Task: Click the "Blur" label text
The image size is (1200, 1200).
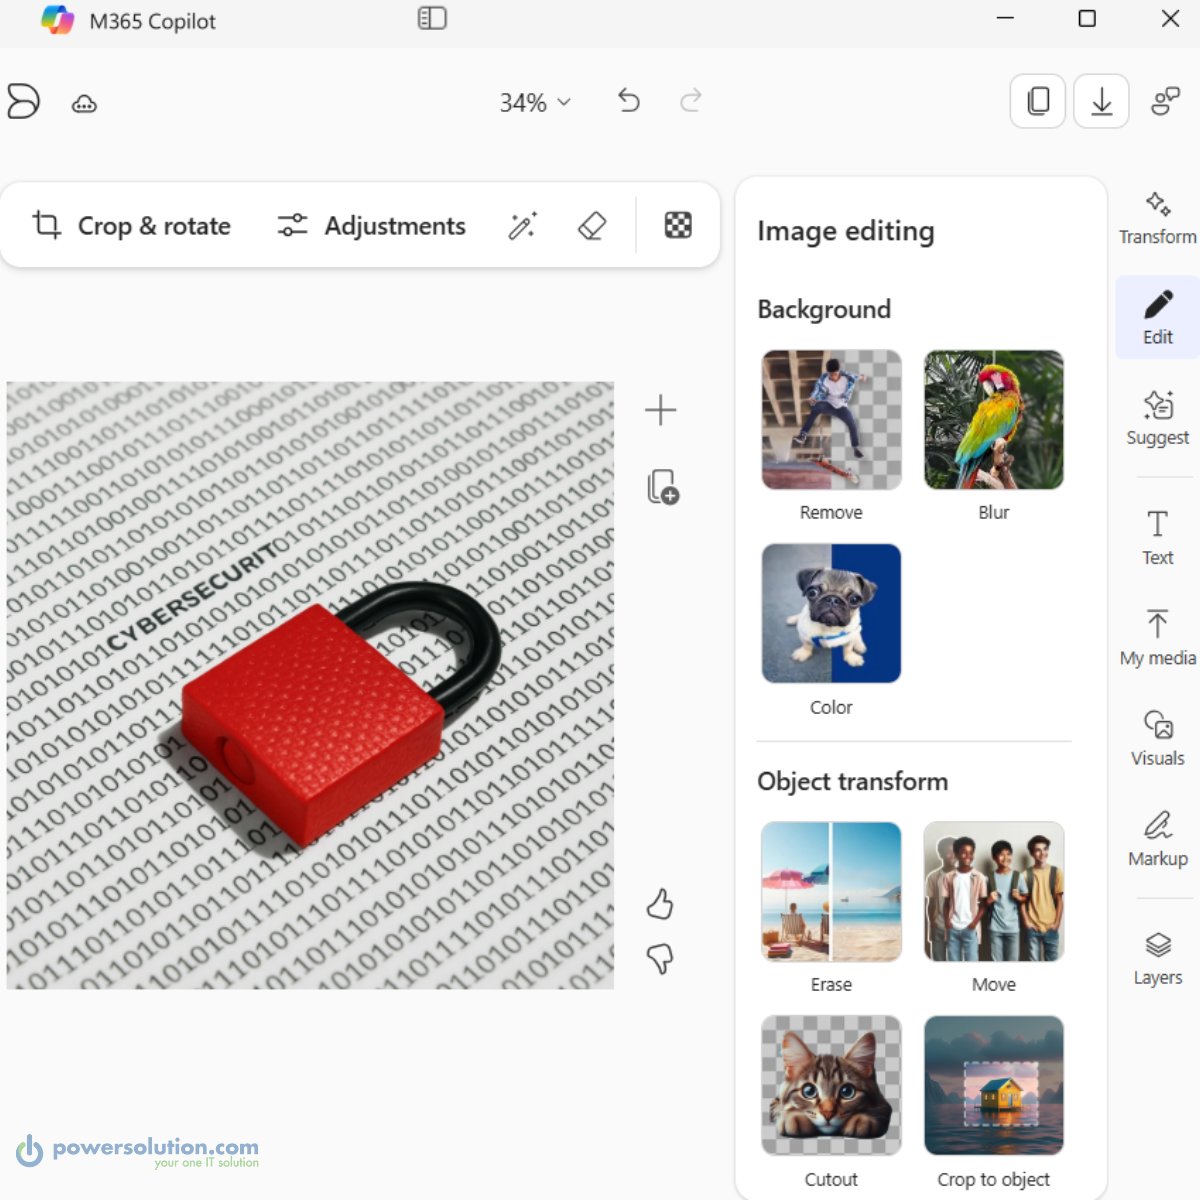Action: coord(994,512)
